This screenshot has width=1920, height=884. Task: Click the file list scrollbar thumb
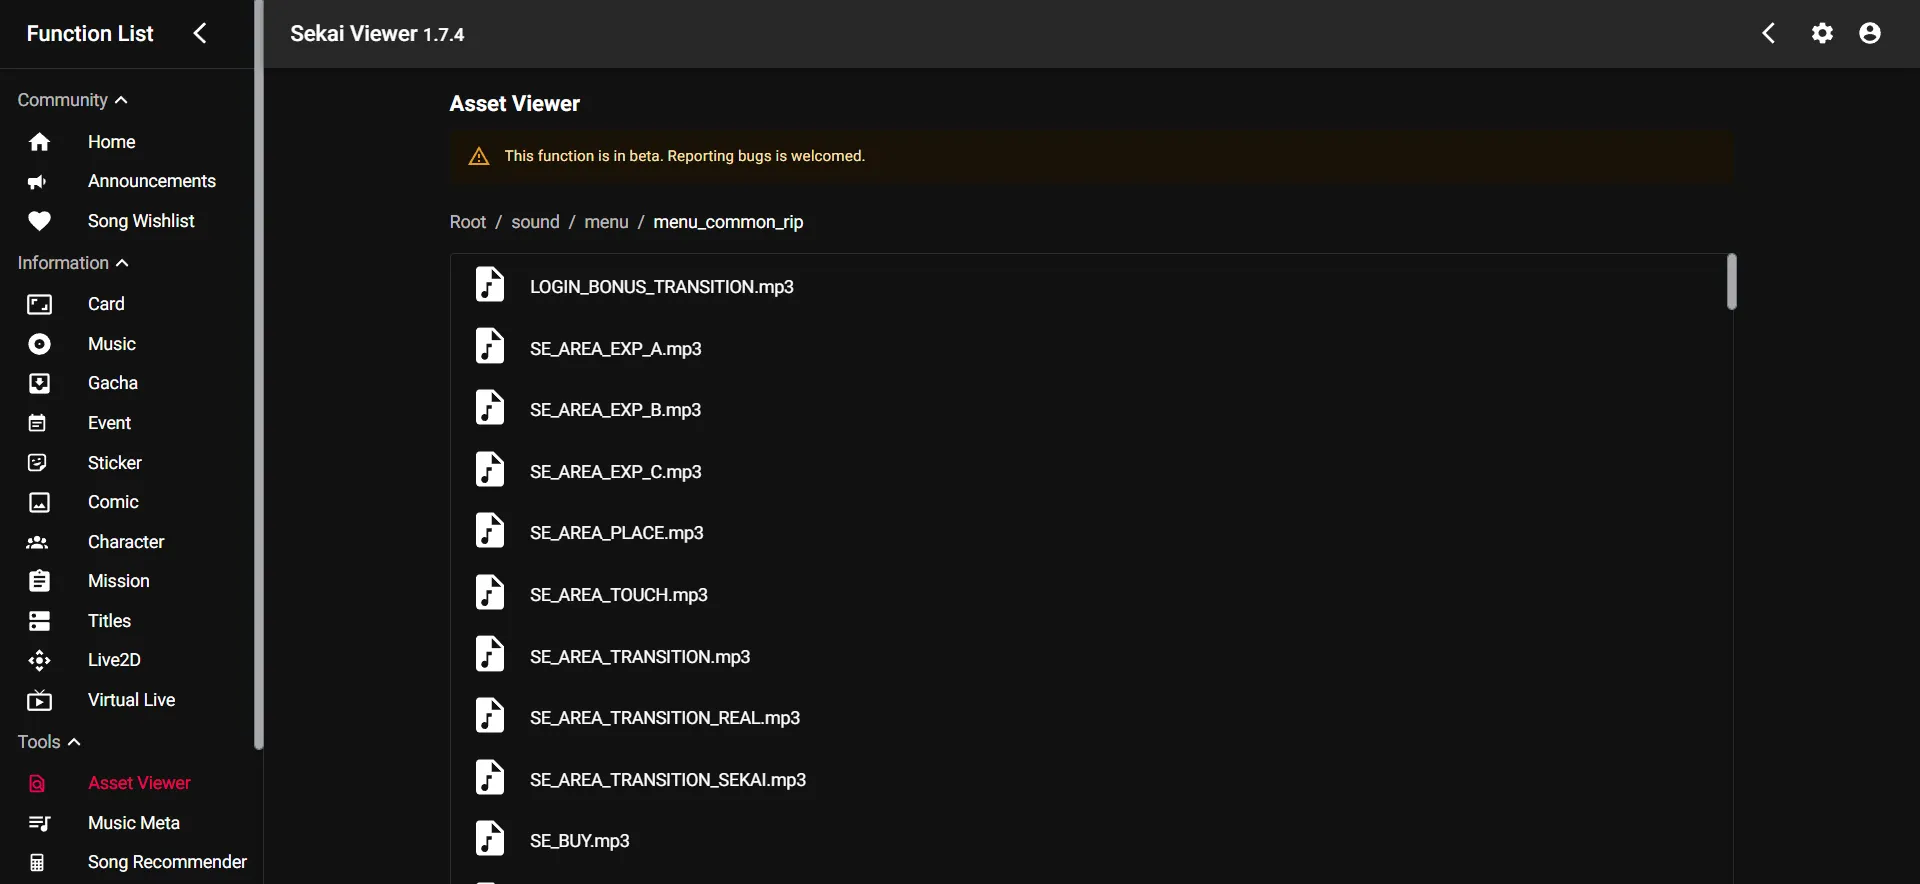point(1731,282)
